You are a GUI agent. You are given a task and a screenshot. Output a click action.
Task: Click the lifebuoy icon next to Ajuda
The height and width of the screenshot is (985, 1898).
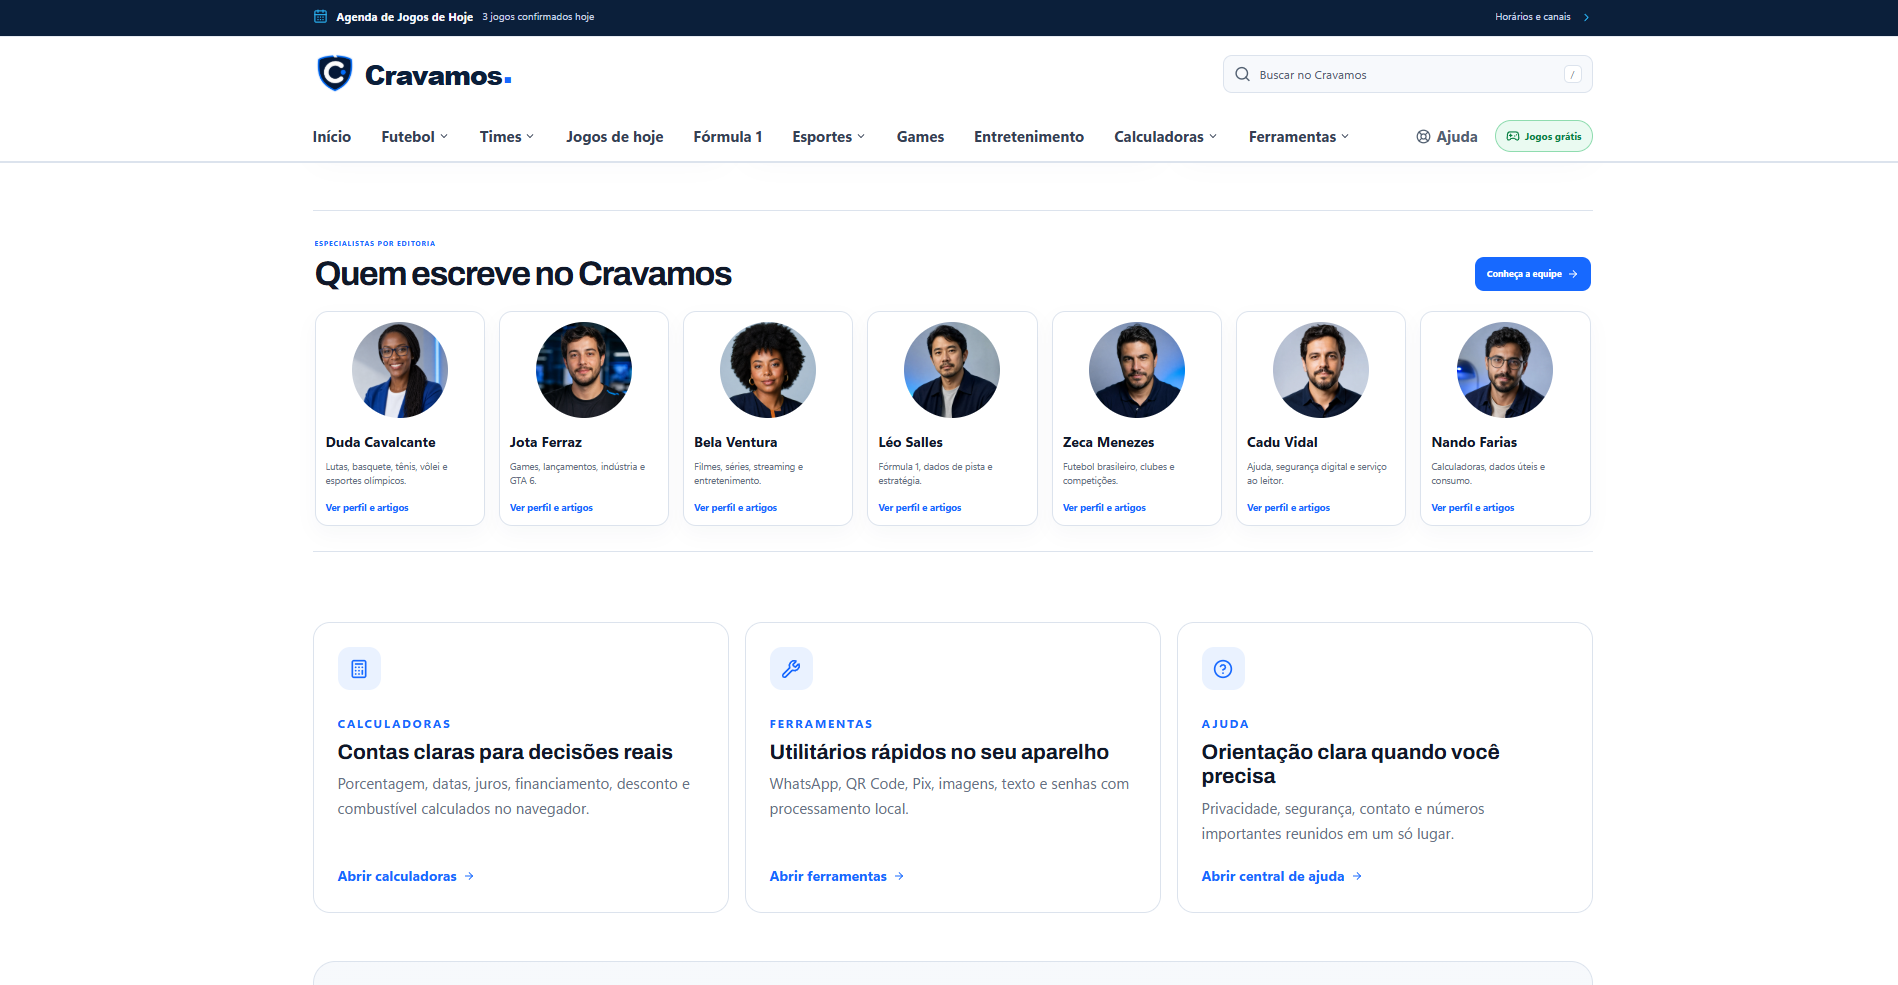tap(1423, 136)
